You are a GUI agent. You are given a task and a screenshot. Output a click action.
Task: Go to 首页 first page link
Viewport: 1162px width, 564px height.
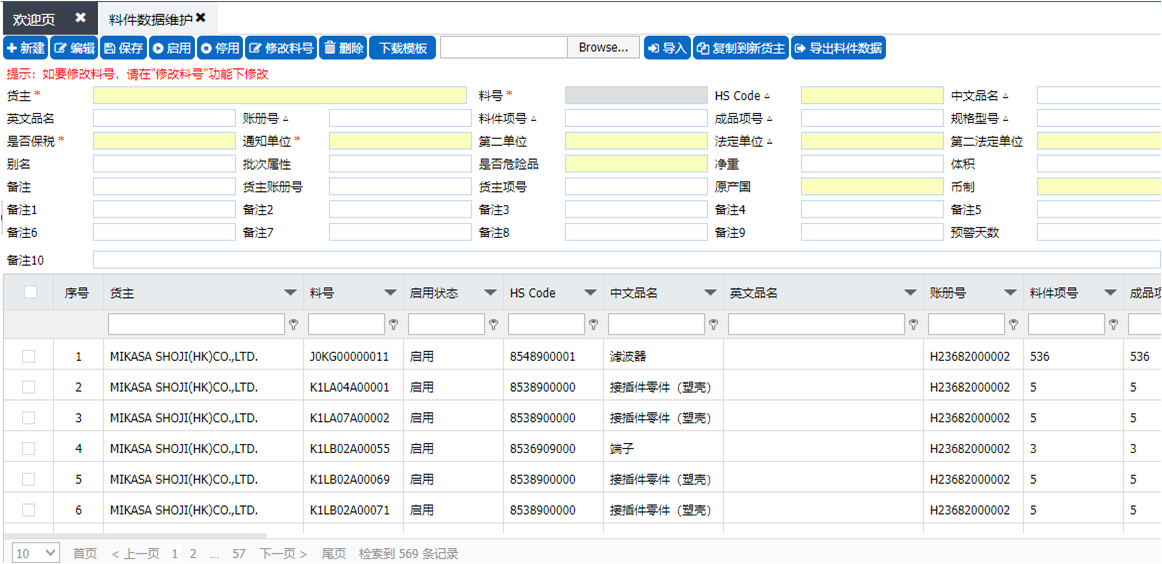click(85, 554)
